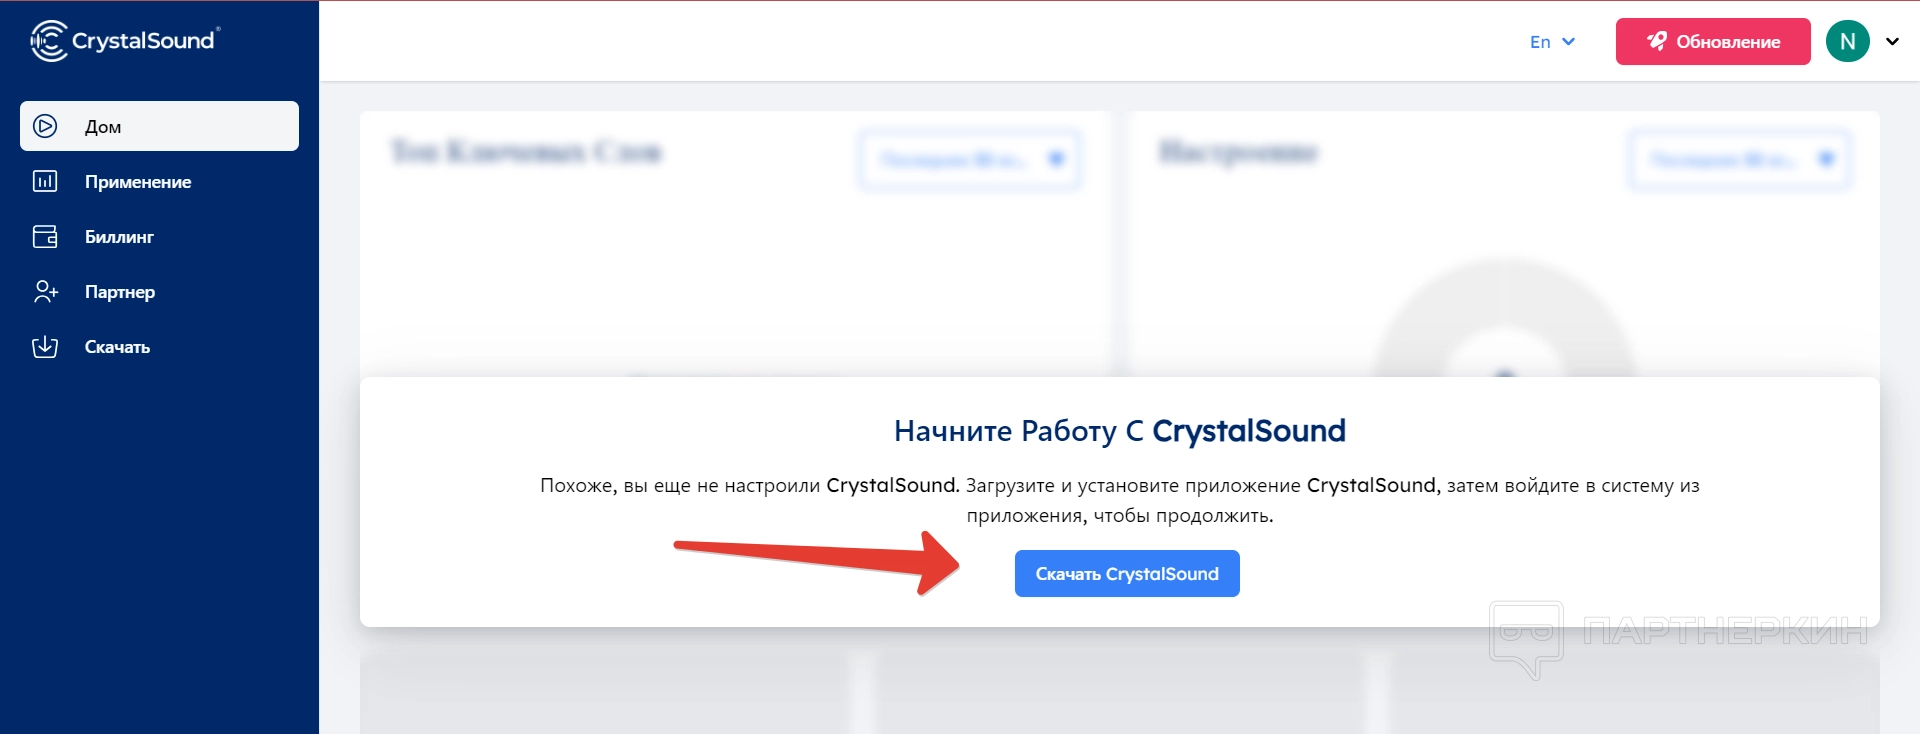Expand the account menu chevron
1920x734 pixels.
[1892, 41]
